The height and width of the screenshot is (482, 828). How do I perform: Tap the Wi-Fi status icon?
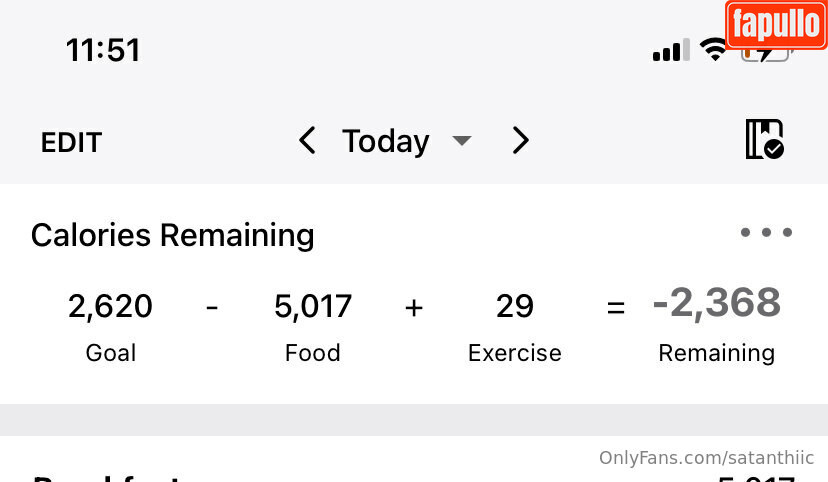coord(713,51)
